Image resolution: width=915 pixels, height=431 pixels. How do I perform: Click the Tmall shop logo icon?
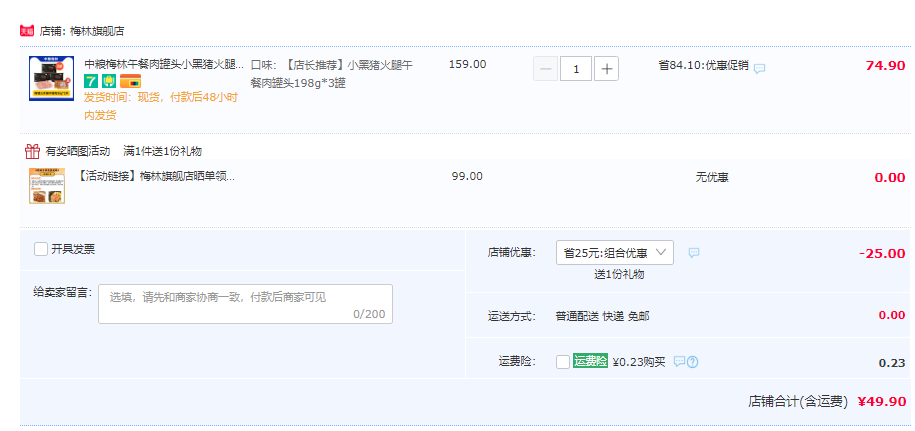26,31
